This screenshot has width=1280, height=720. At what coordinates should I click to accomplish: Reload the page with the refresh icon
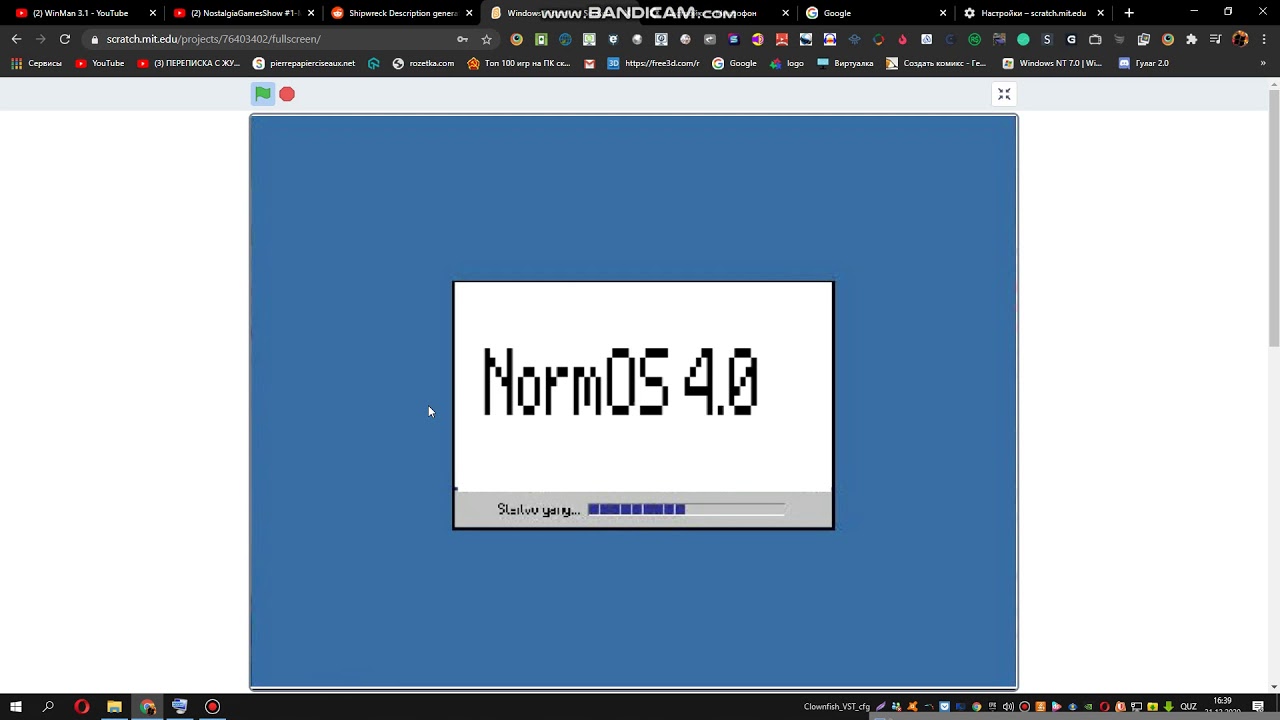[x=65, y=39]
